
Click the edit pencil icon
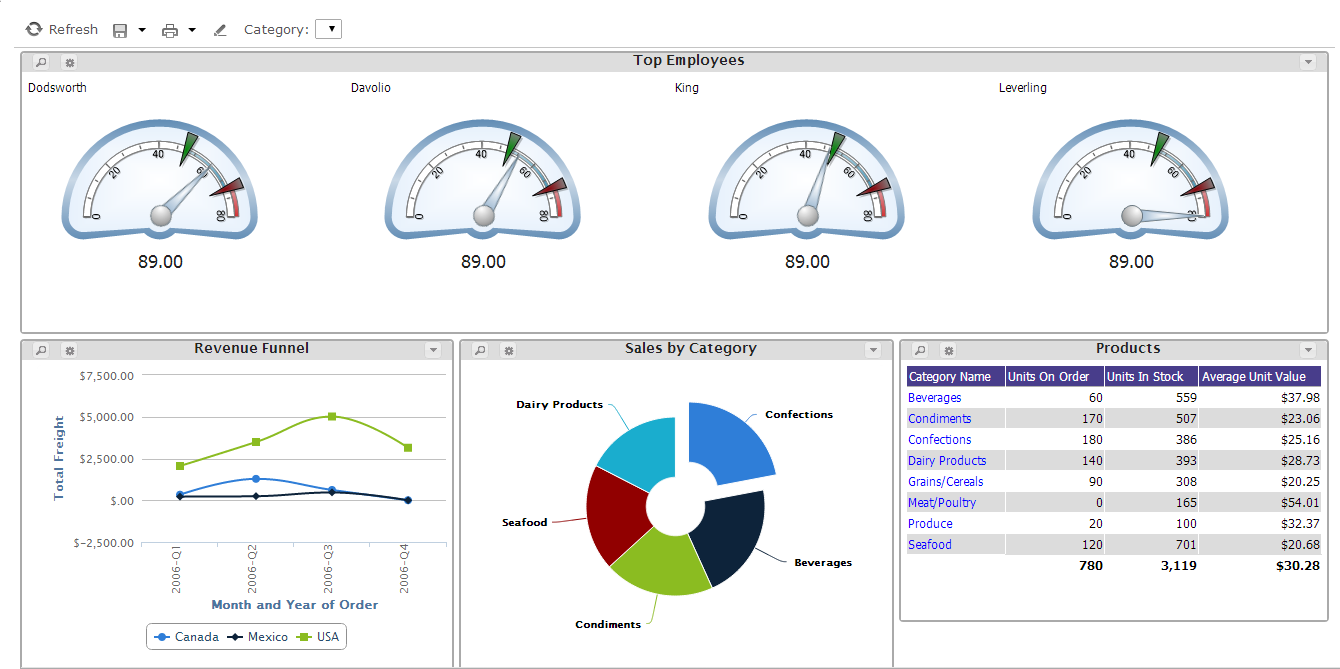coord(220,30)
